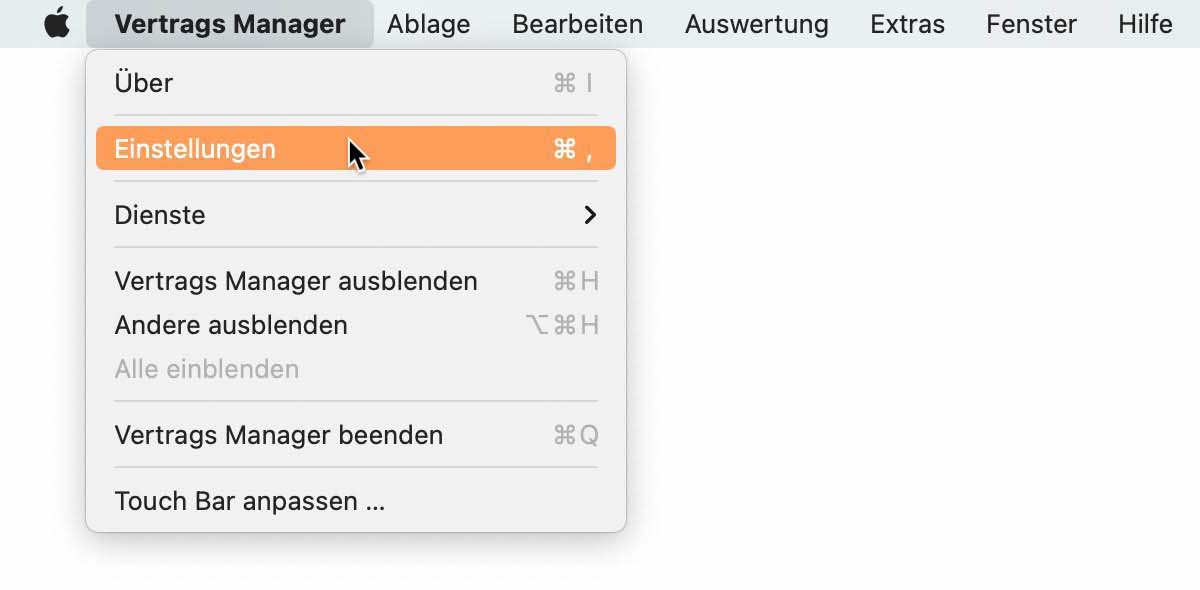Open the Auswertung menu

pyautogui.click(x=756, y=24)
